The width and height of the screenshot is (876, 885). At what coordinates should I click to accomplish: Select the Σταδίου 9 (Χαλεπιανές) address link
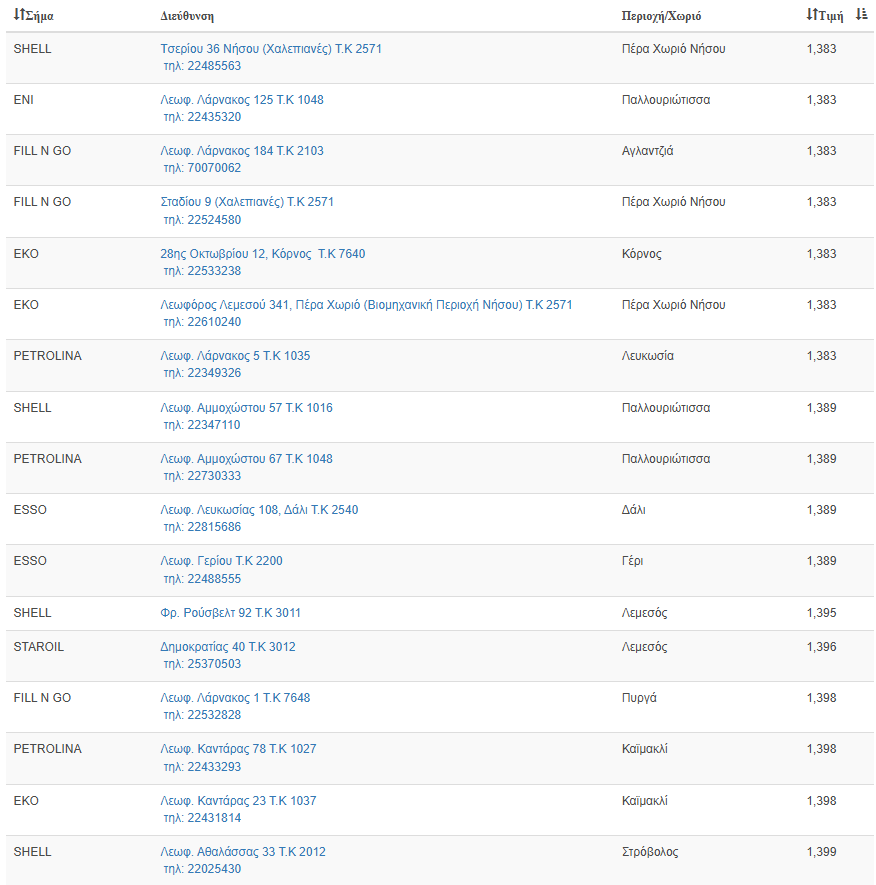[247, 202]
